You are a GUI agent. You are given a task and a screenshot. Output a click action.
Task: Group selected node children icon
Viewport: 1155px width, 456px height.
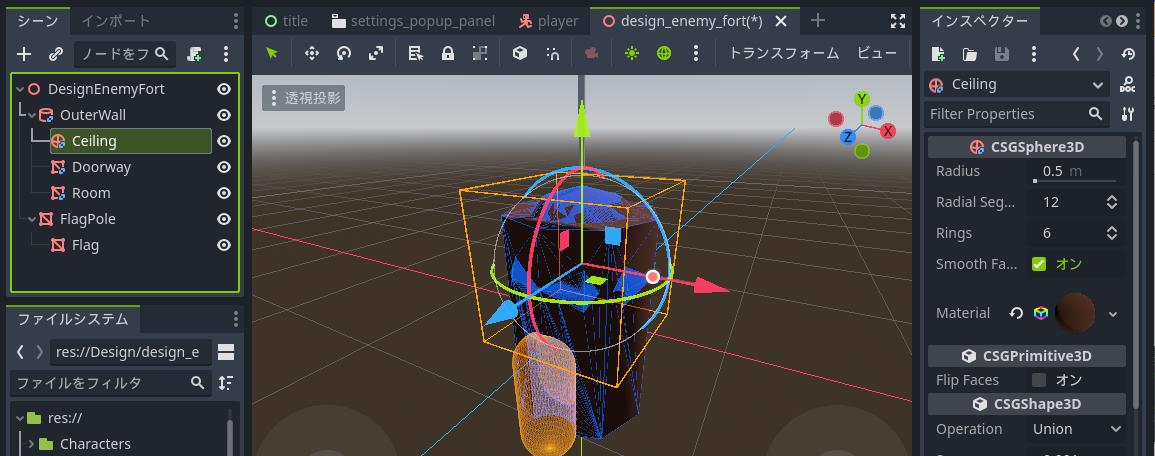[x=480, y=53]
